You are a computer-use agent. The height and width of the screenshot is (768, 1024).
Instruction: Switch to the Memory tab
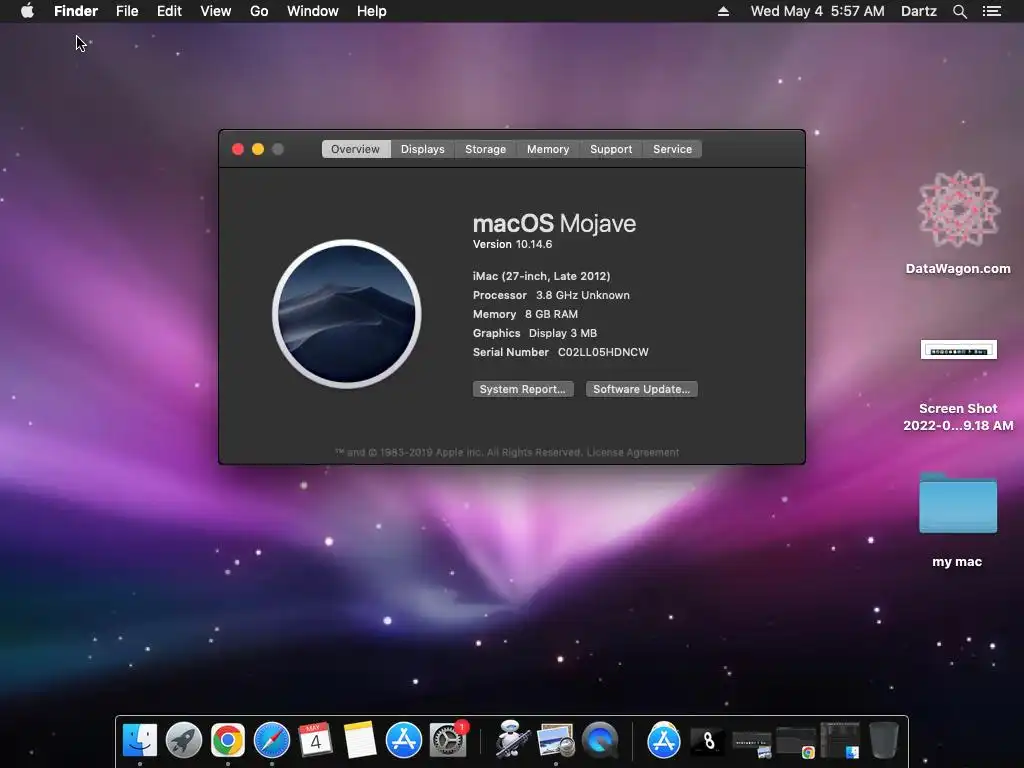[x=548, y=149]
